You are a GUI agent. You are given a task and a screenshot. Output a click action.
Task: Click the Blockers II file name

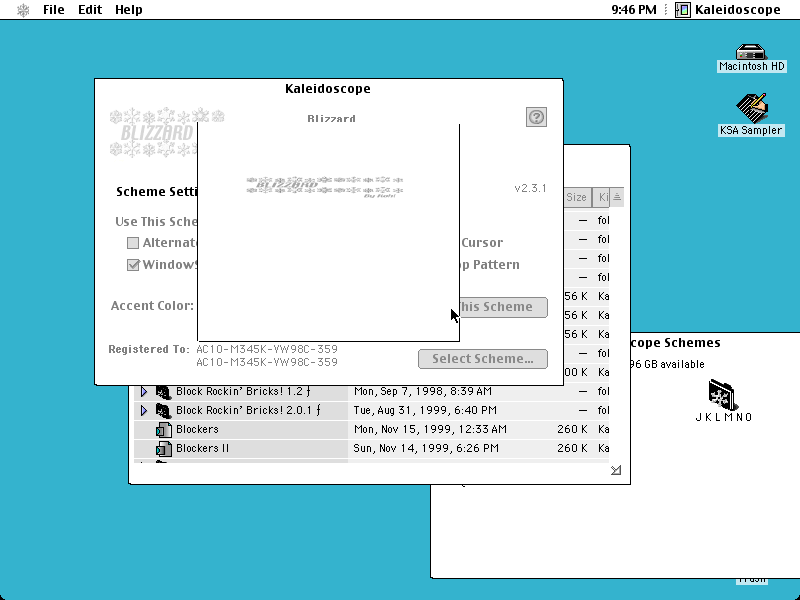[x=203, y=448]
